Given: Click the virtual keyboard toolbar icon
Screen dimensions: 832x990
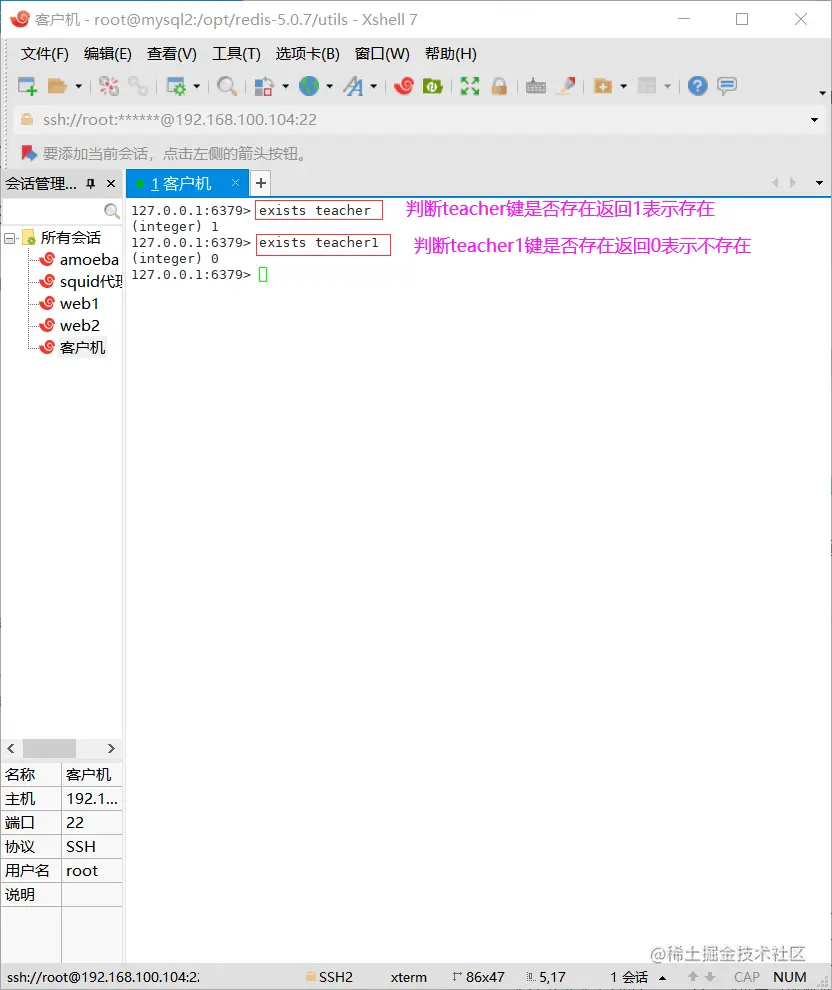Looking at the screenshot, I should (x=536, y=86).
